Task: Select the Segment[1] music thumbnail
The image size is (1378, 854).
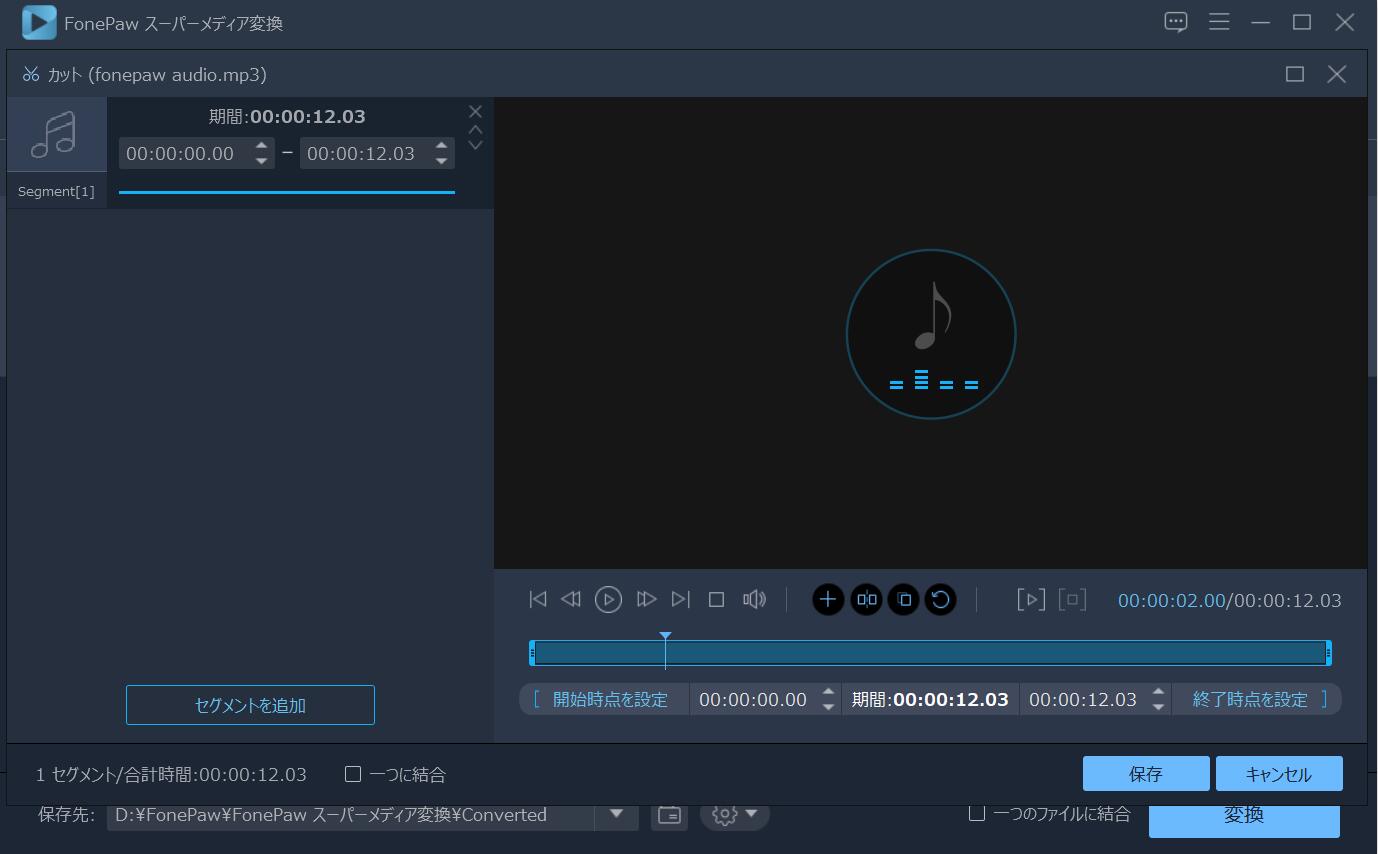Action: (57, 135)
